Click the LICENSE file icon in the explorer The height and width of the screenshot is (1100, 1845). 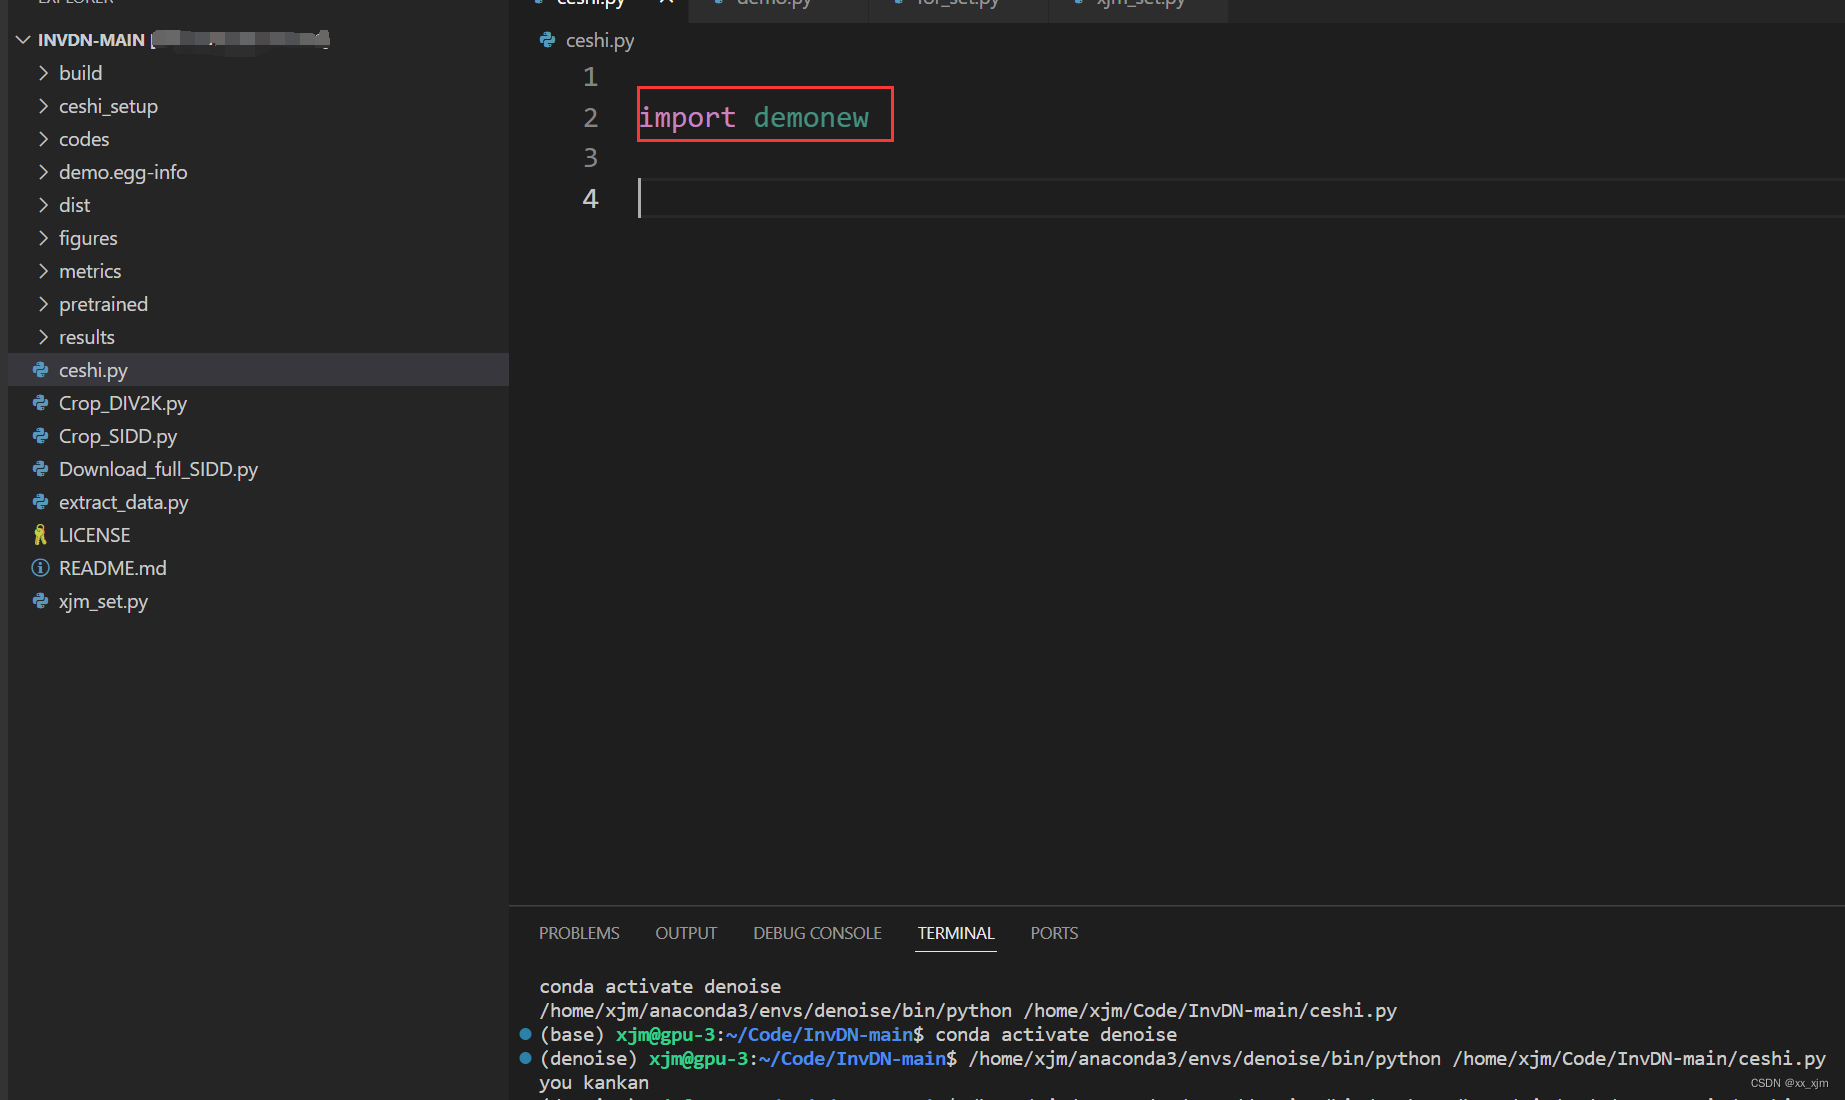tap(40, 534)
